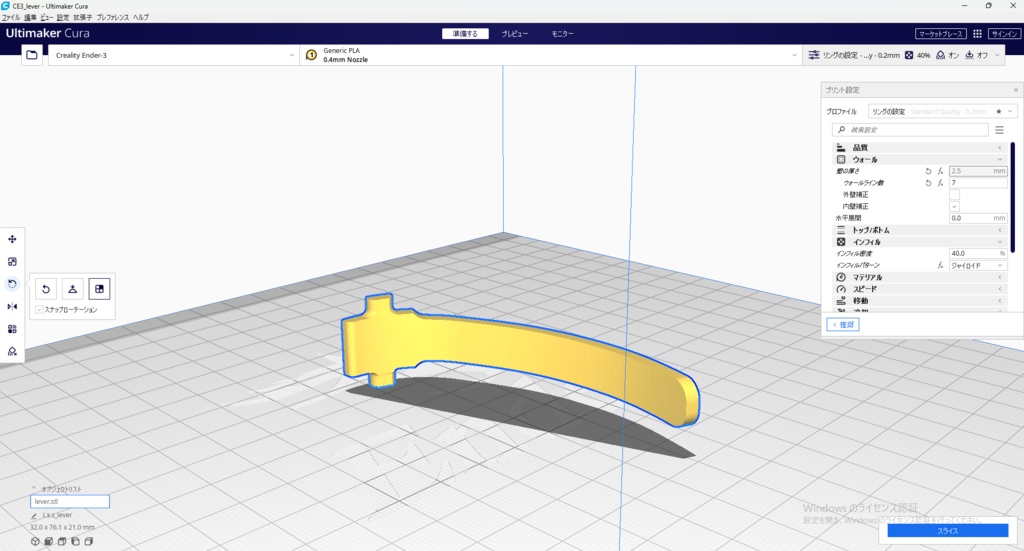Switch to front view camera

pyautogui.click(x=48, y=541)
